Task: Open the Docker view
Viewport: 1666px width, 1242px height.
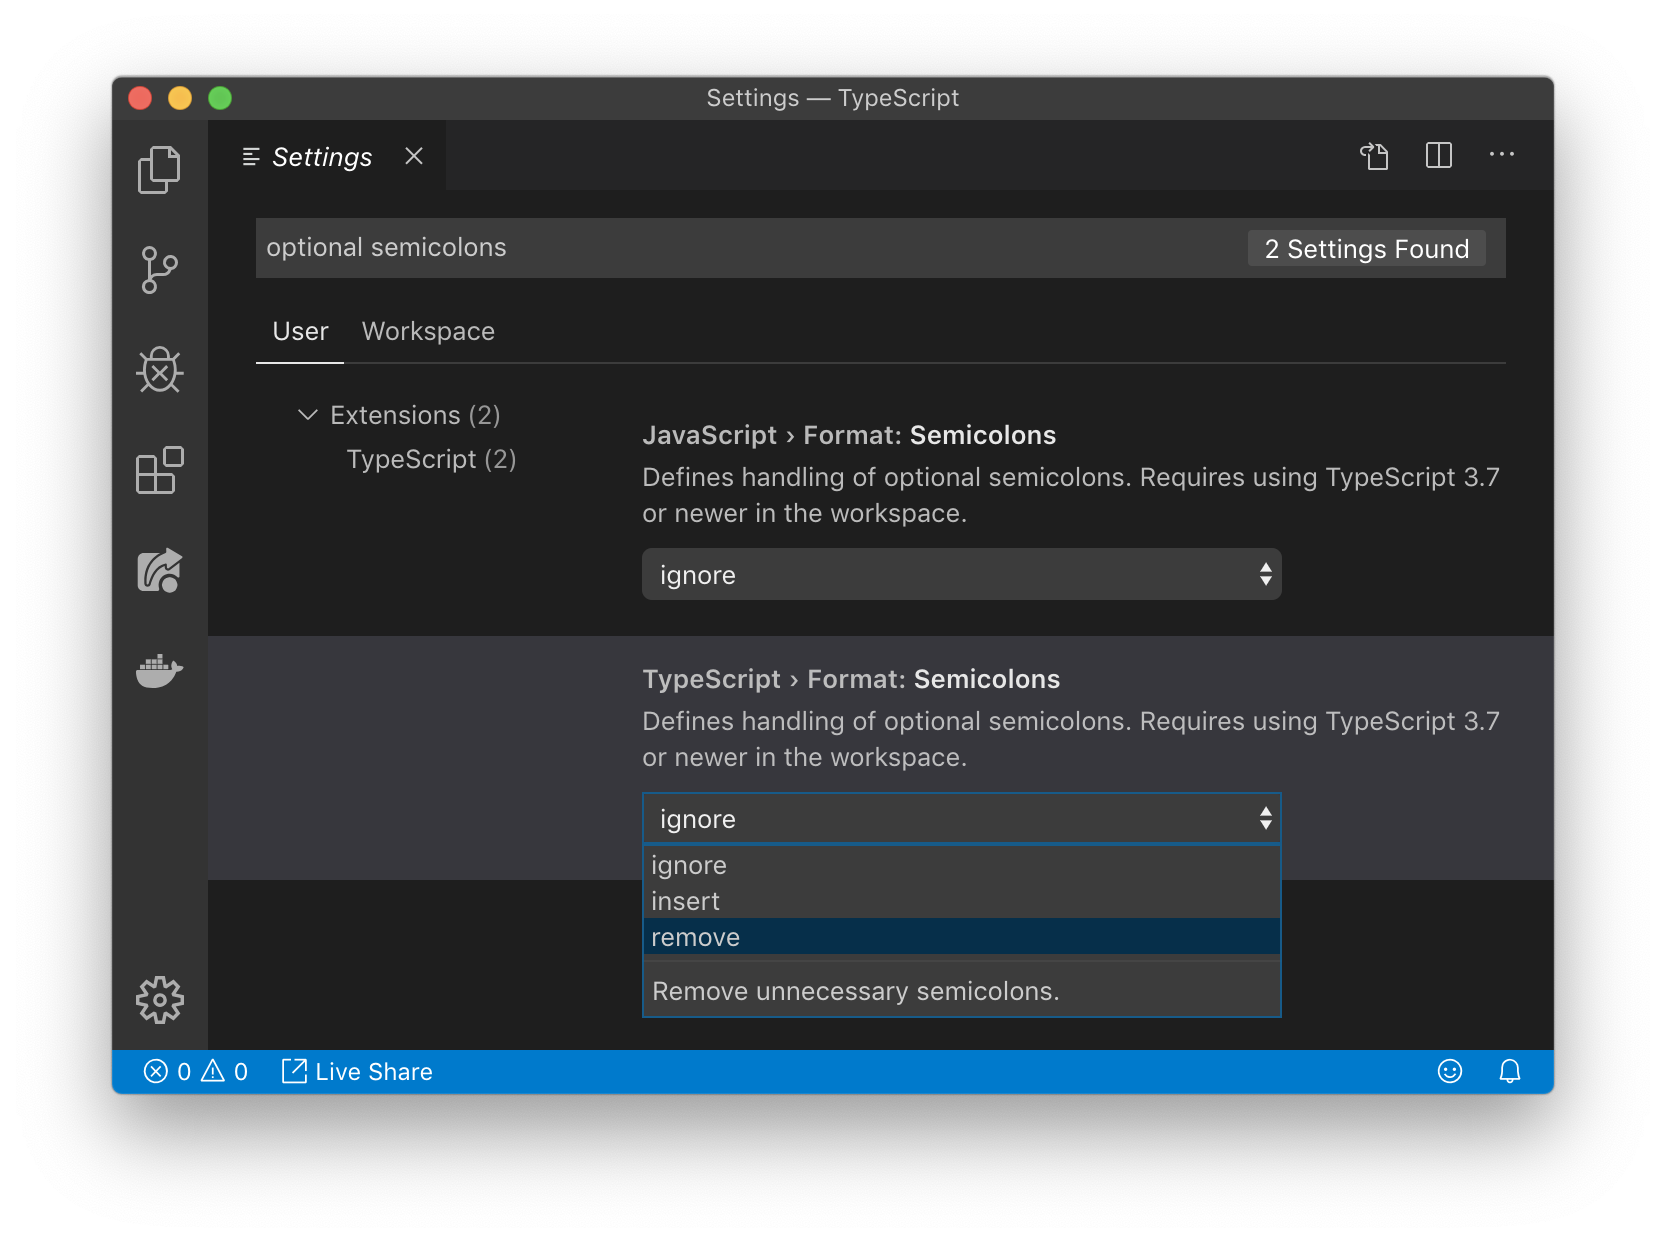Action: click(x=158, y=670)
